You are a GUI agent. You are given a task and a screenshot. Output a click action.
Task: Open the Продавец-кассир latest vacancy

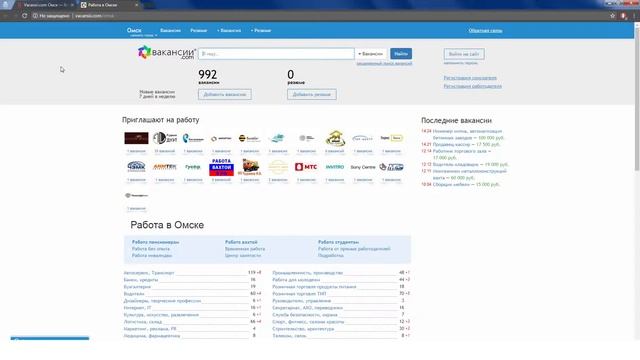click(x=466, y=144)
